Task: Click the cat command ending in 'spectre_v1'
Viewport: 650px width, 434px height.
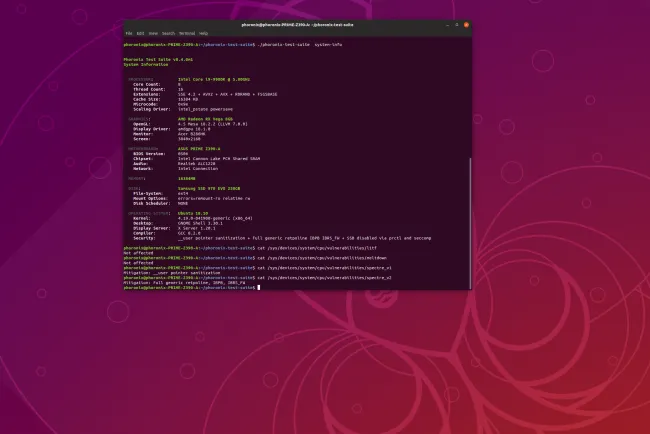Action: 325,268
